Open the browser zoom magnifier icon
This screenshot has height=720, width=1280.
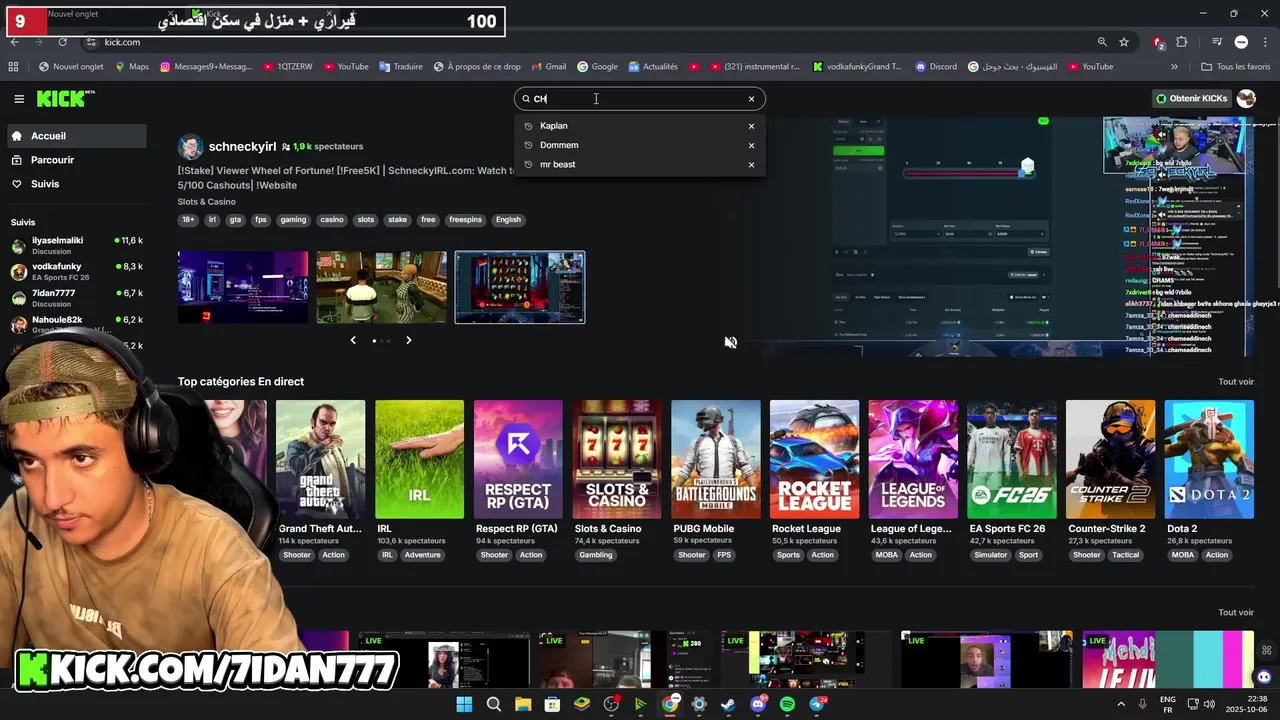pos(1102,42)
